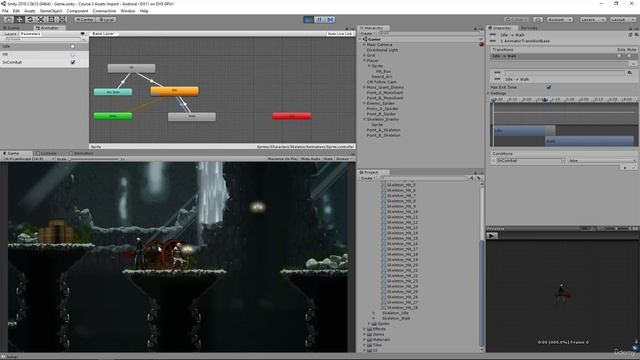The image size is (640, 360).
Task: Select the Hand tool in toolbar
Action: 9,19
